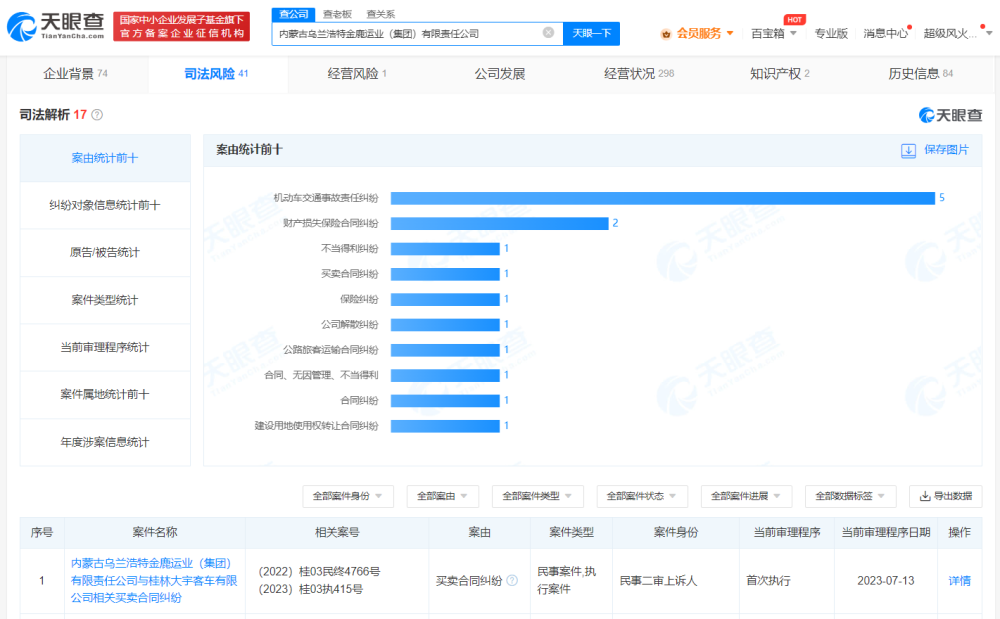
Task: Select 年度涉案信息统计 in the side list
Action: pyautogui.click(x=105, y=442)
